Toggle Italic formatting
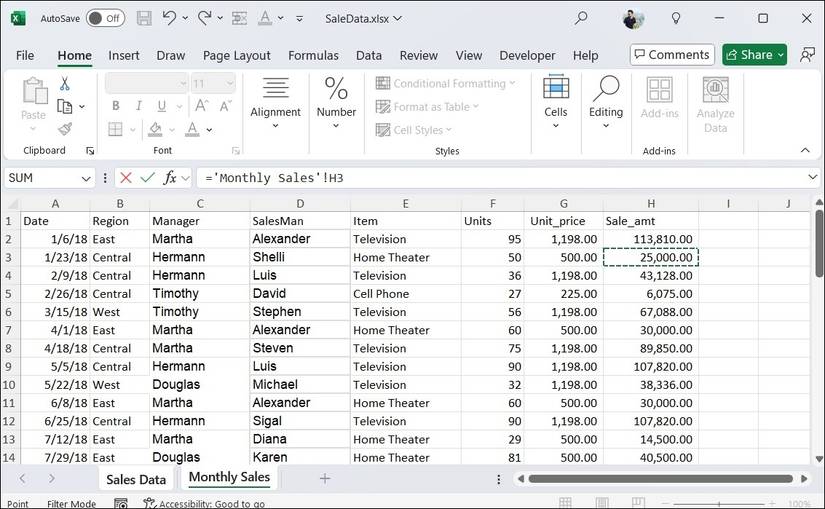Screen dimensions: 825x509 pos(140,106)
